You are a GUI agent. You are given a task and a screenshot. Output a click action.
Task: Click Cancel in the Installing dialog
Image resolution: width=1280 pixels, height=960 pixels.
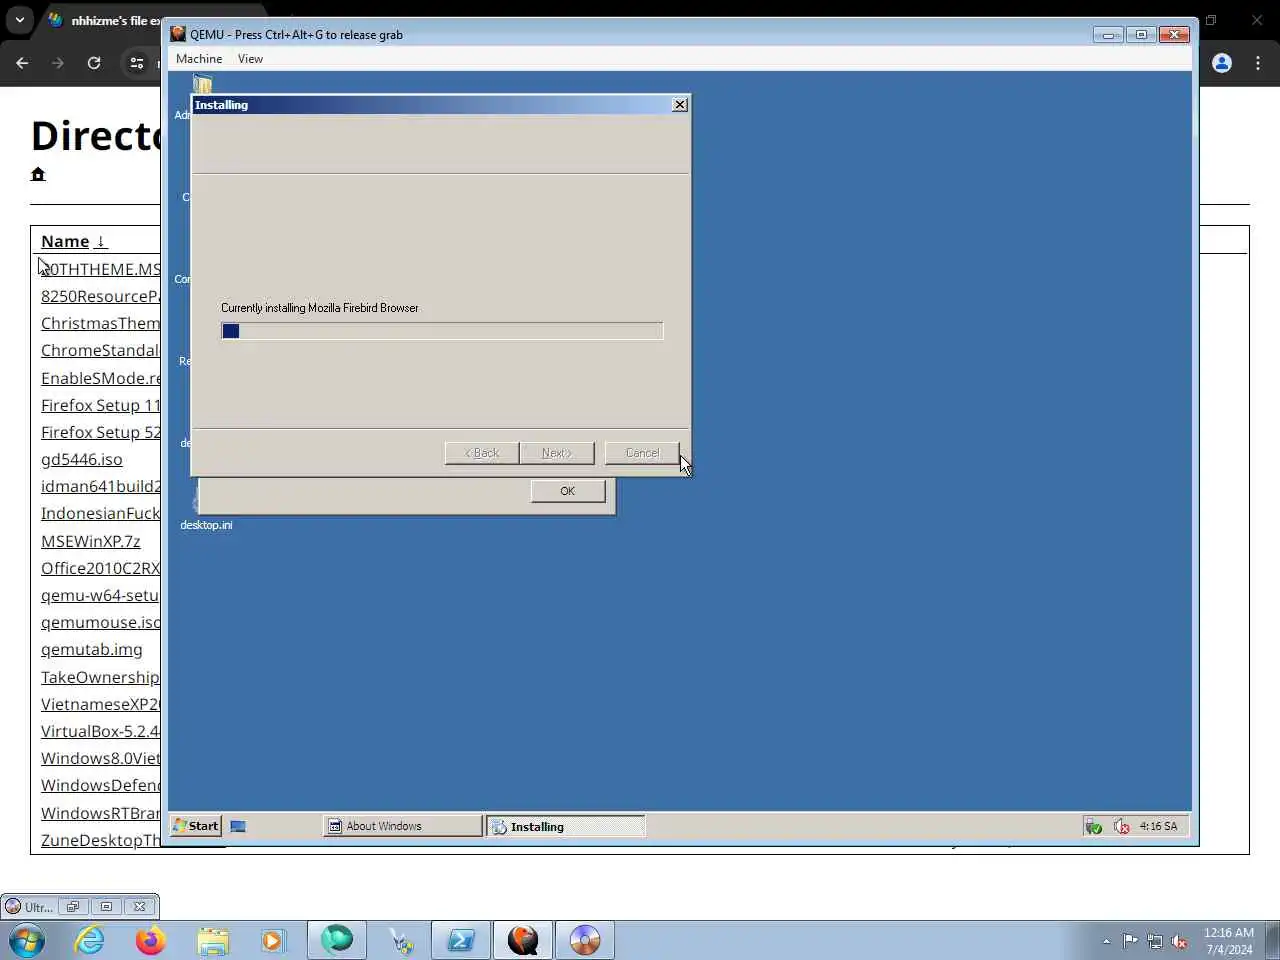click(x=642, y=453)
